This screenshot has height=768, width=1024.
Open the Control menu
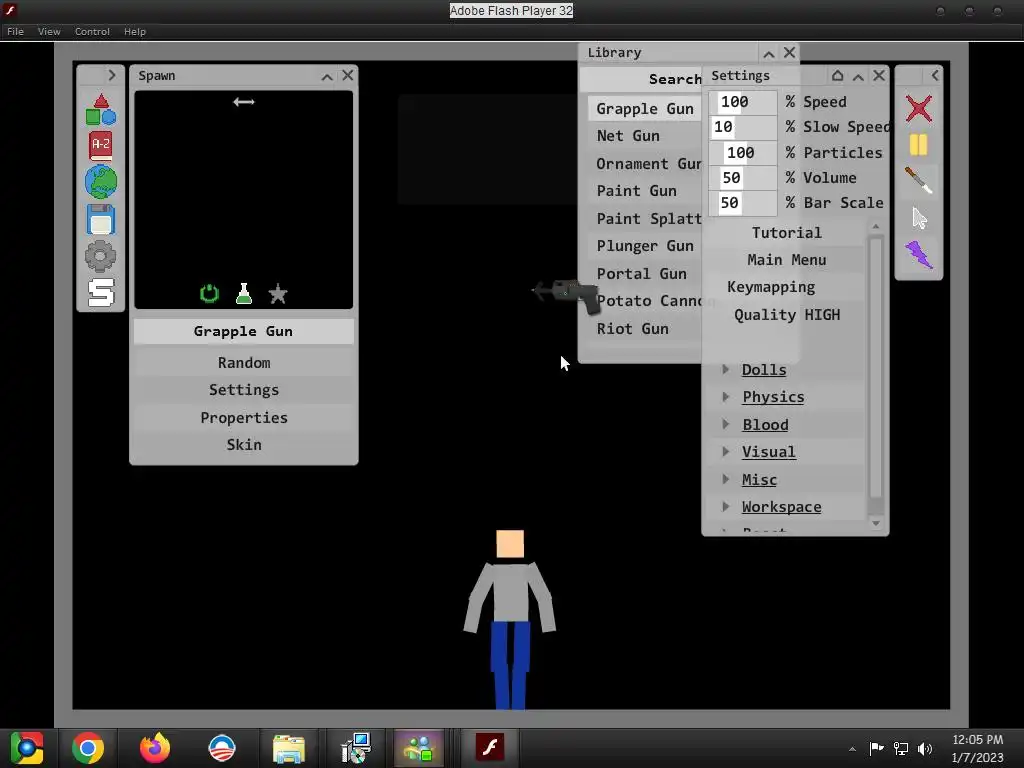pyautogui.click(x=92, y=31)
